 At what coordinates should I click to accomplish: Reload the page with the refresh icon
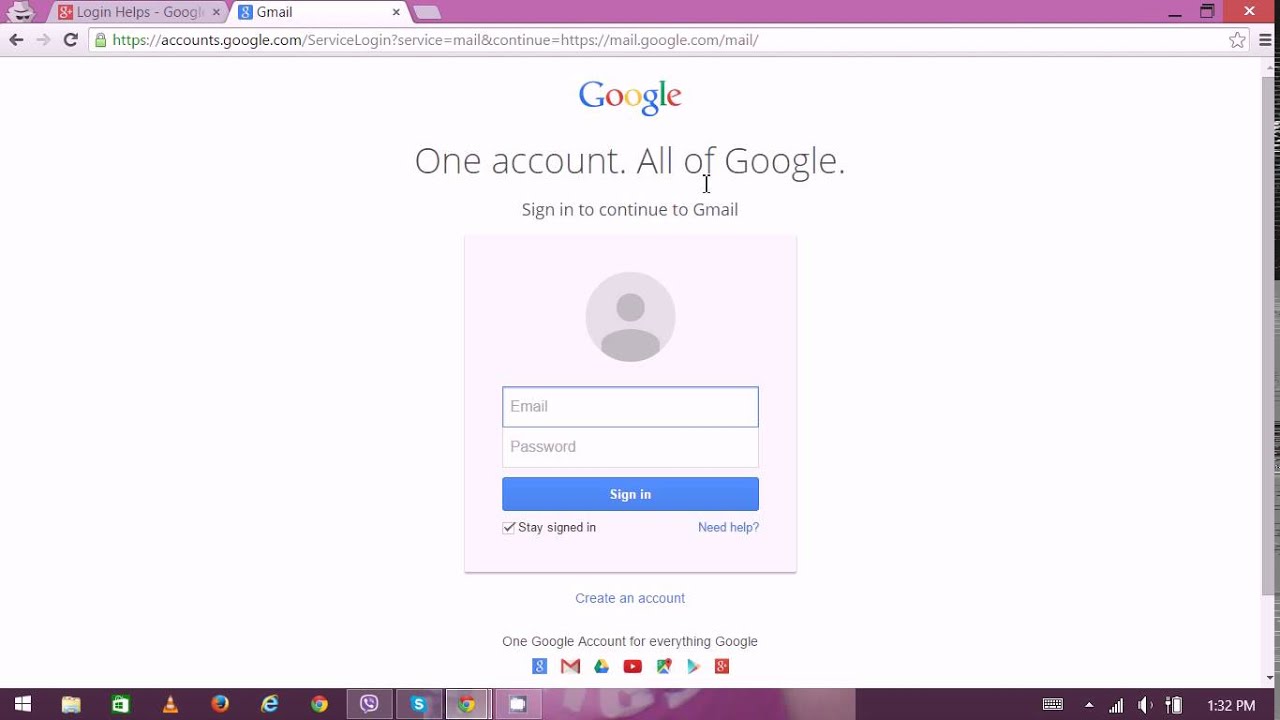[70, 40]
